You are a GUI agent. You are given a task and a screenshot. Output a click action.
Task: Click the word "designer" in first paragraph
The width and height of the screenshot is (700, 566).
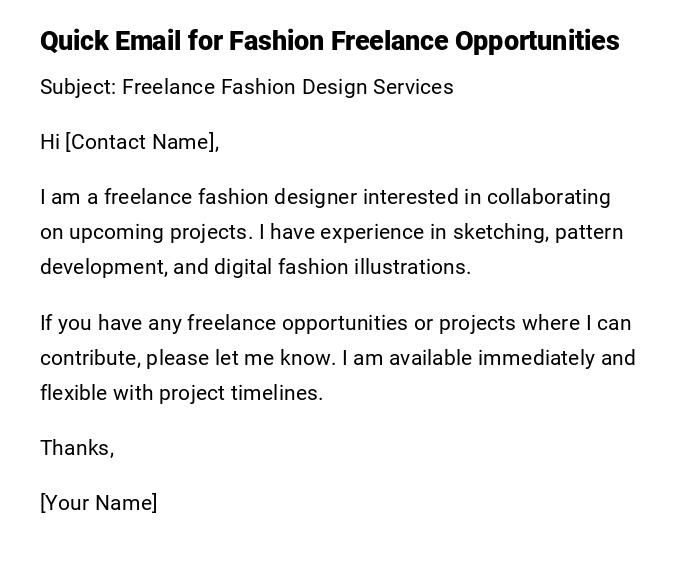click(x=316, y=197)
